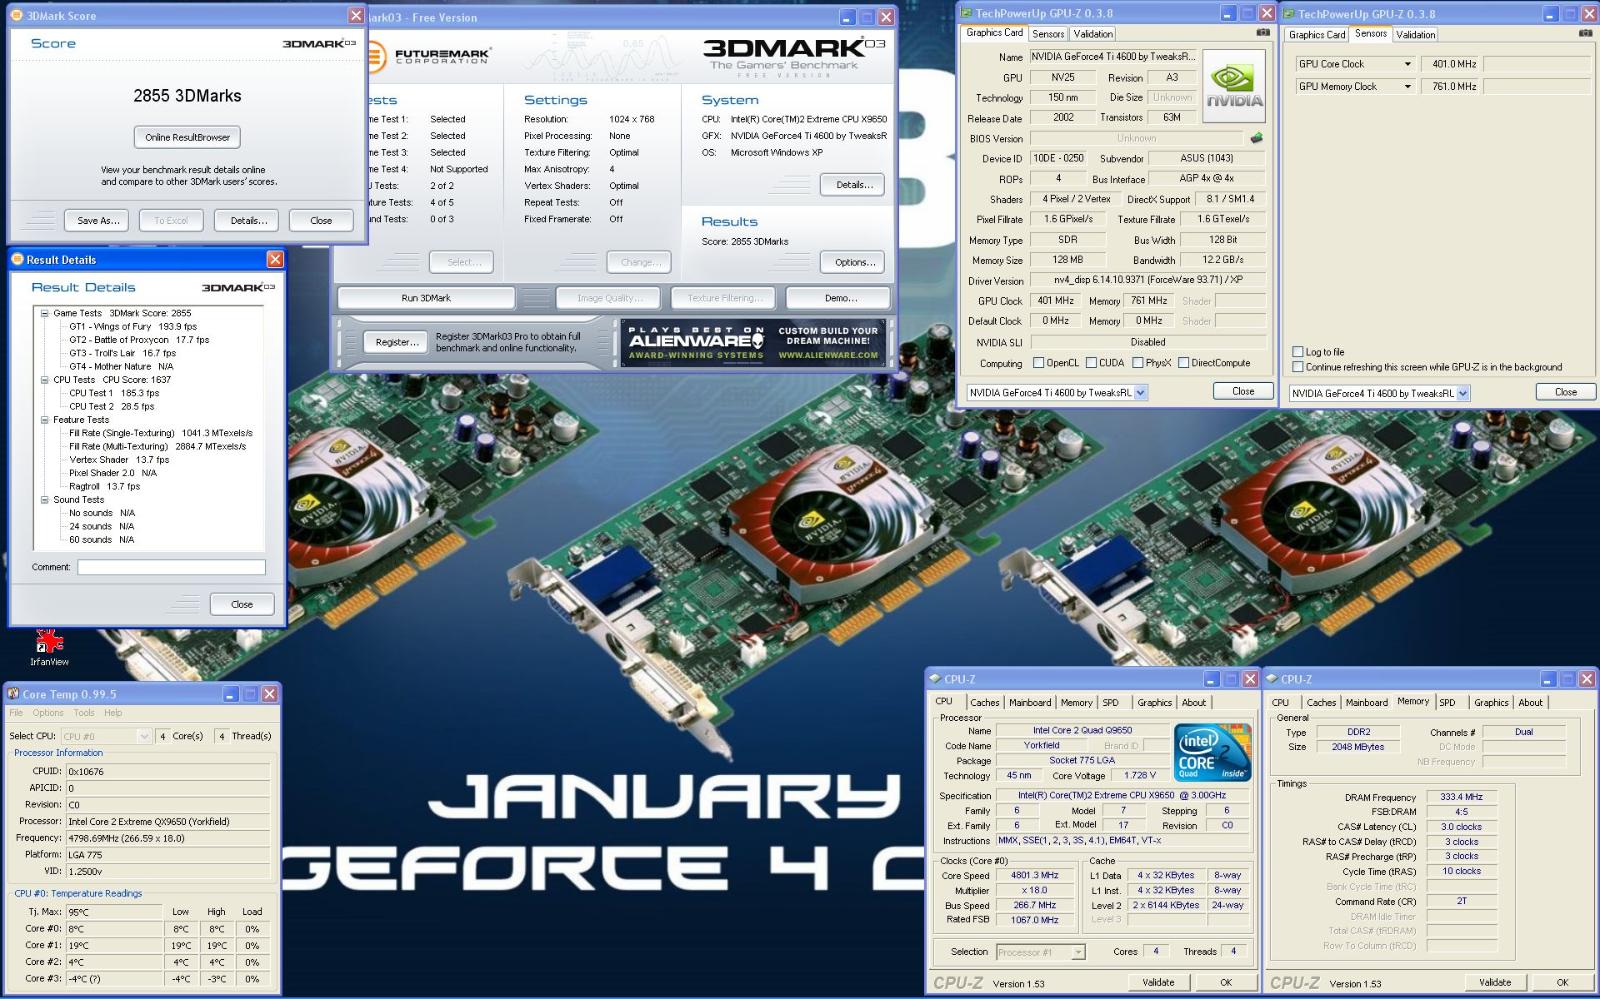The image size is (1600, 999).
Task: Enable the DirectCompute checkbox in GPU-Z
Action: pyautogui.click(x=1184, y=363)
